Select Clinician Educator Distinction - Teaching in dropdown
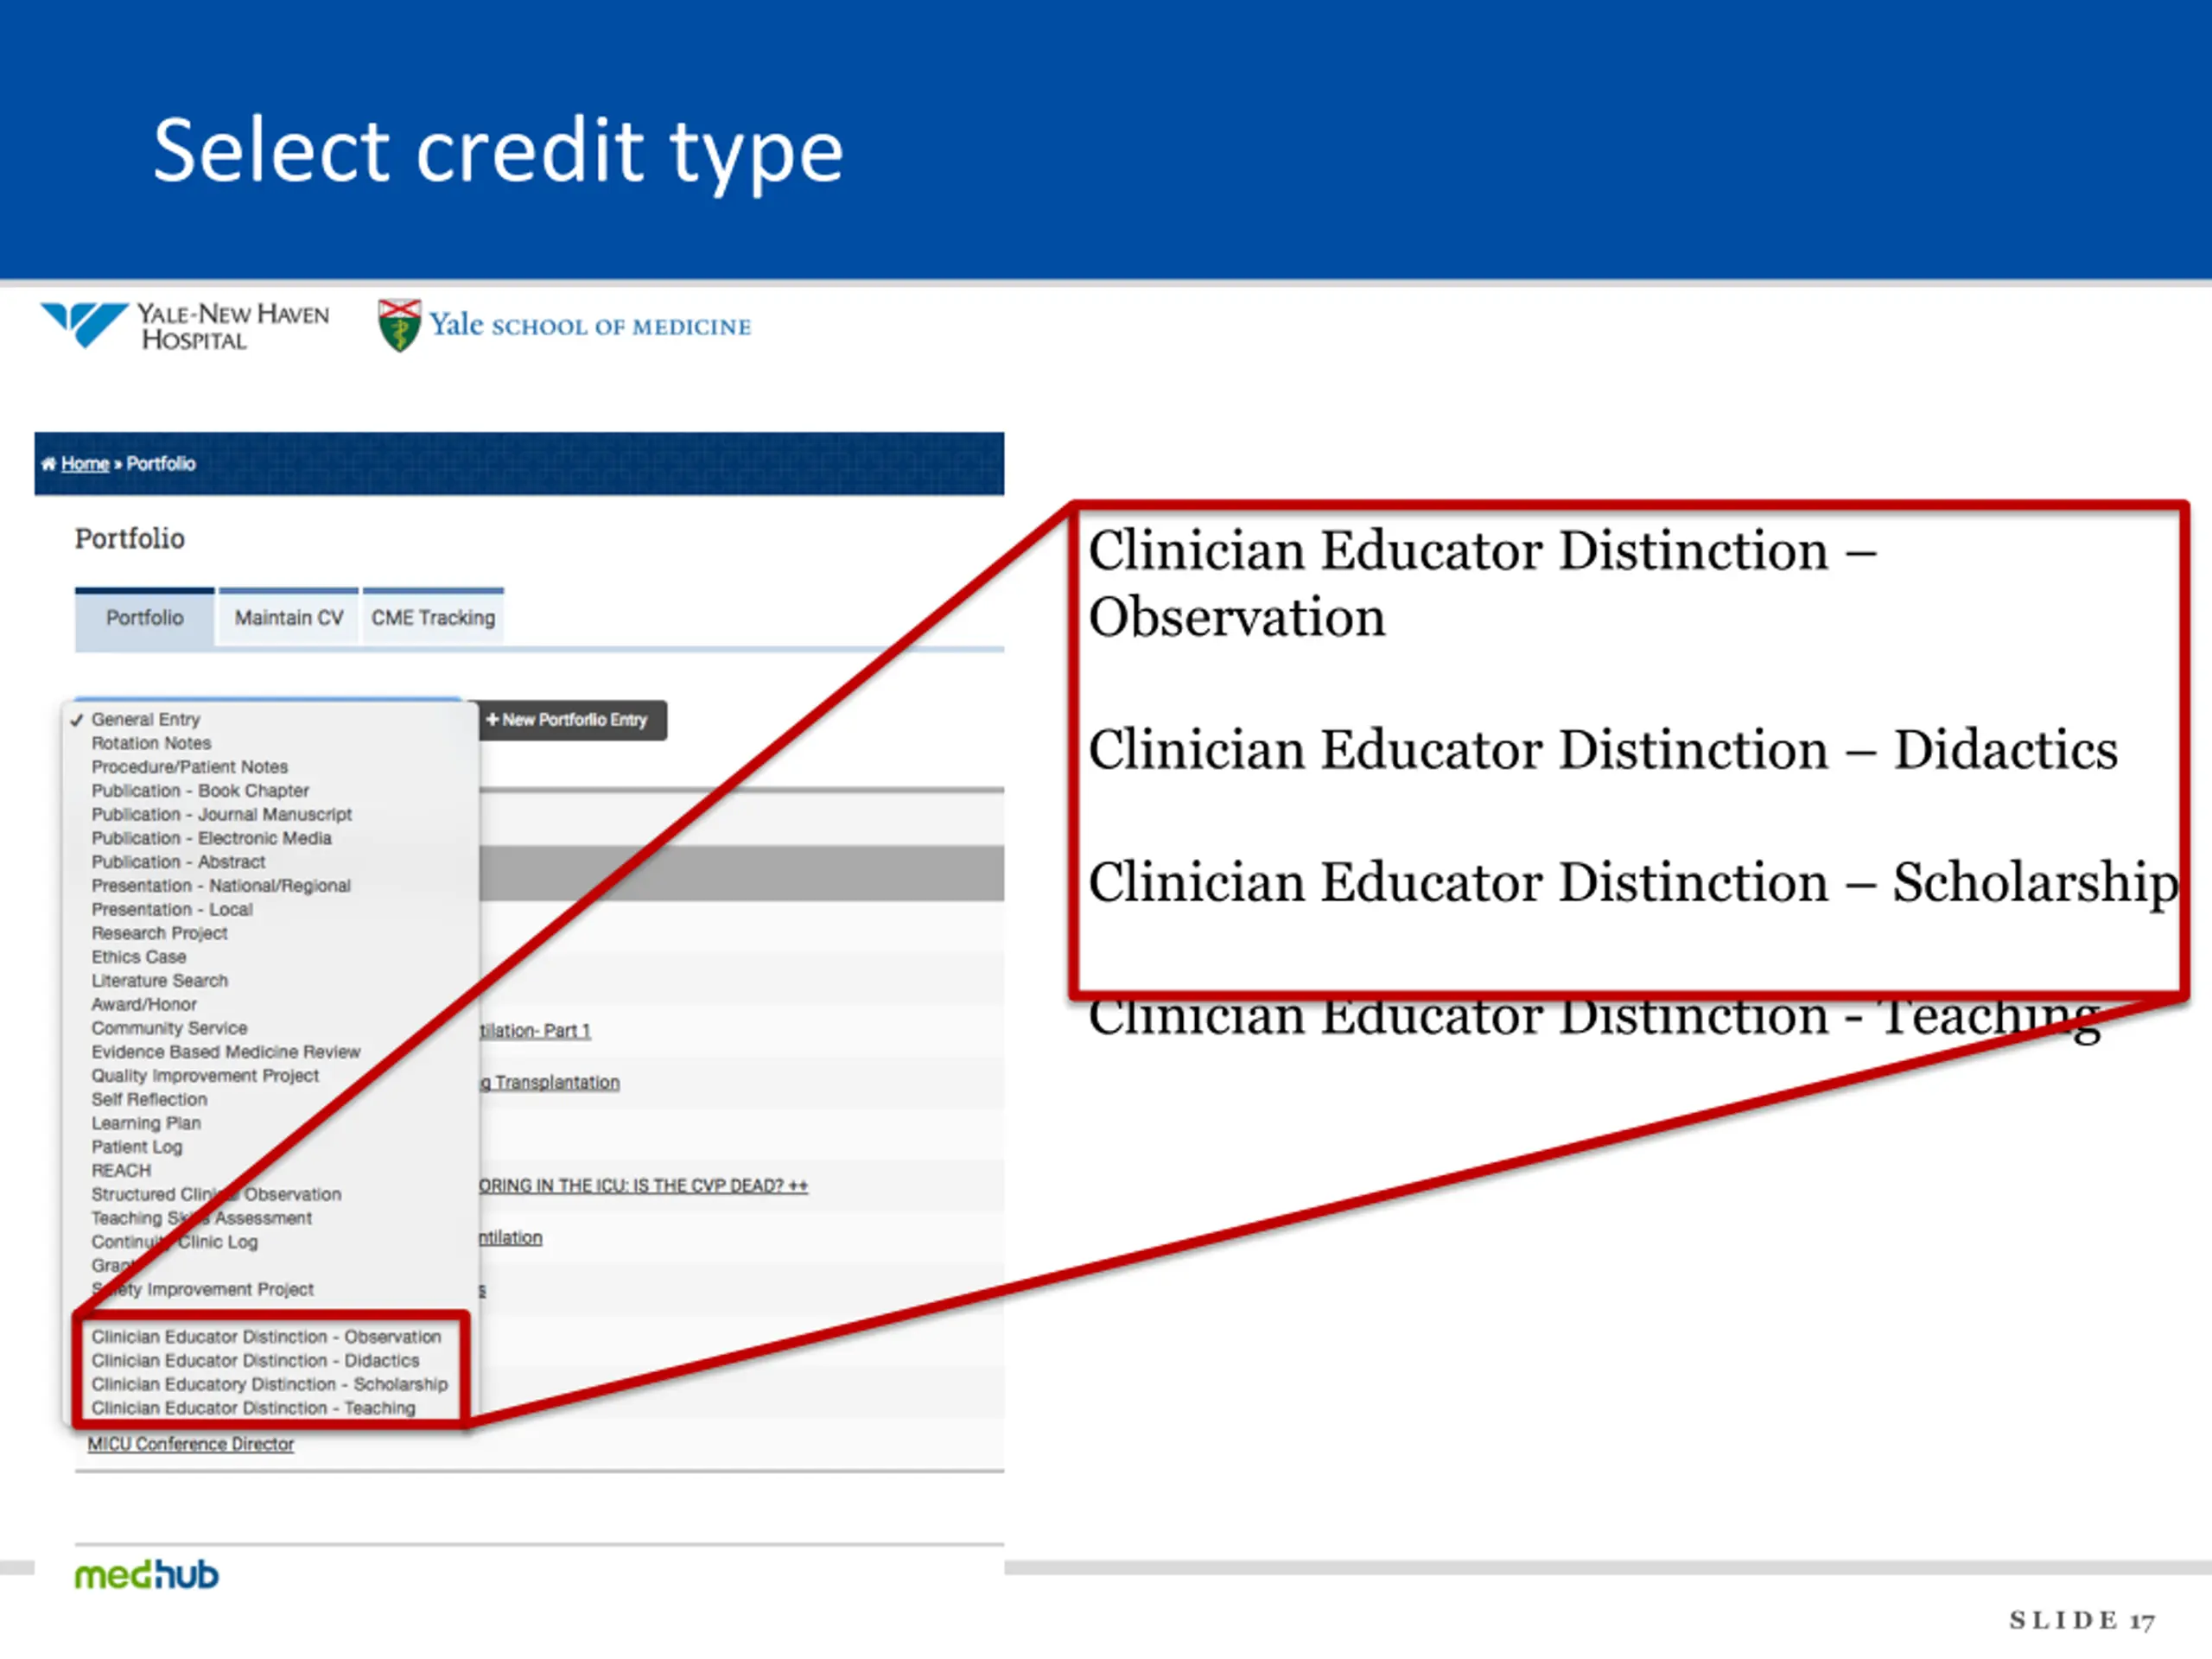2212x1659 pixels. 253,1409
